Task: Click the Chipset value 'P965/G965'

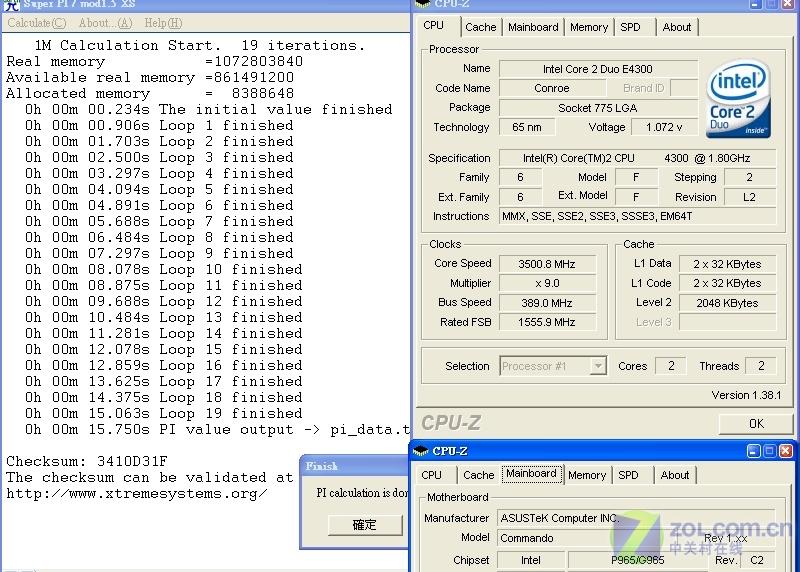Action: (638, 560)
